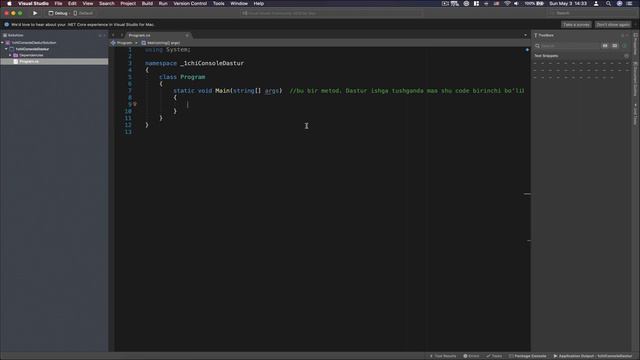
Task: Toggle Toolbox compact list view icon
Action: (615, 46)
